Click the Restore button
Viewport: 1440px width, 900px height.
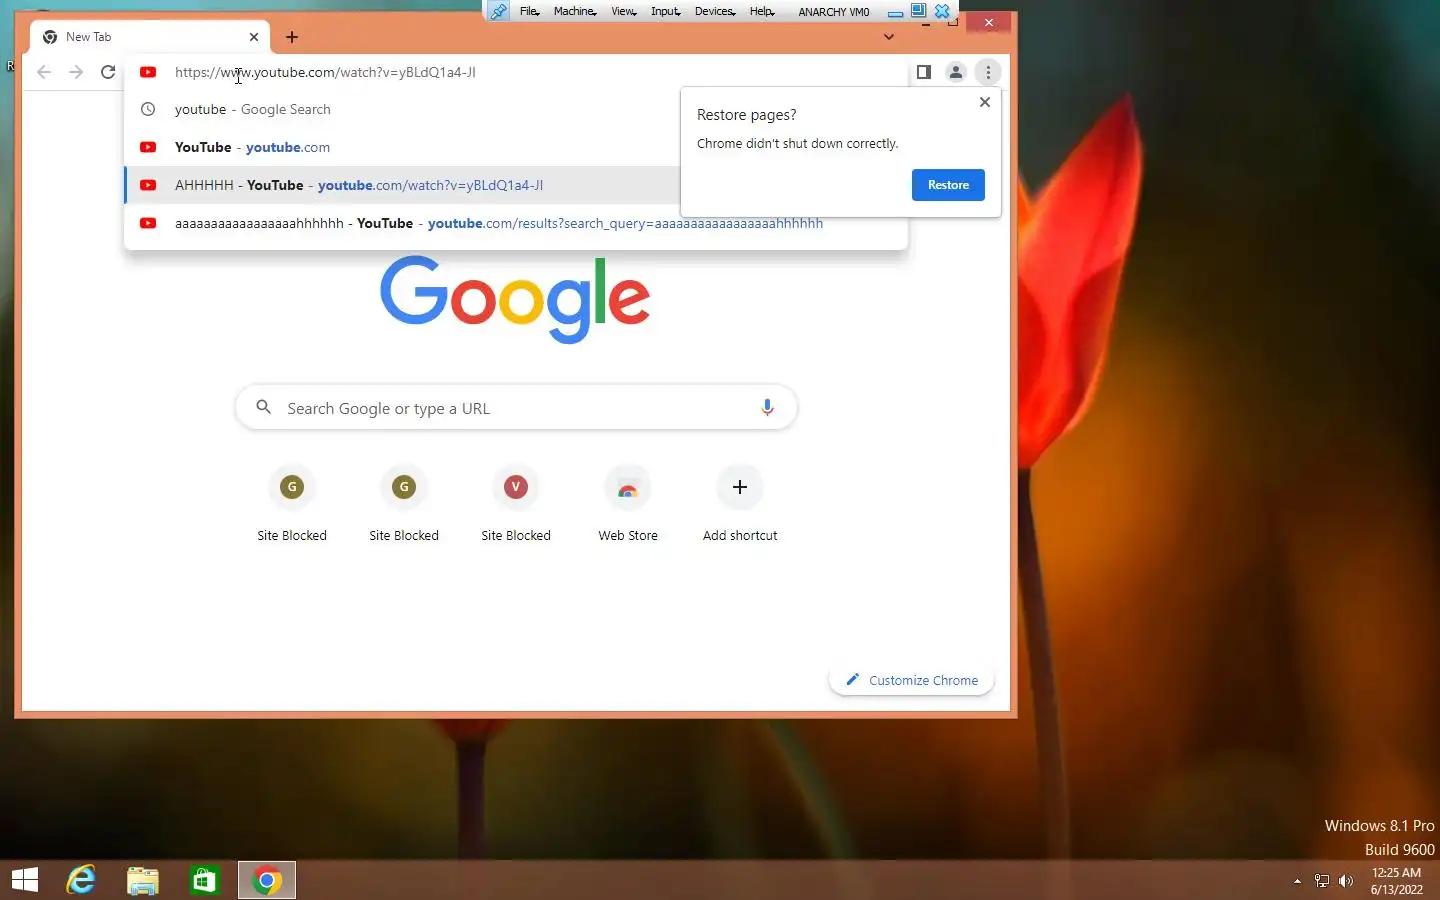[948, 185]
